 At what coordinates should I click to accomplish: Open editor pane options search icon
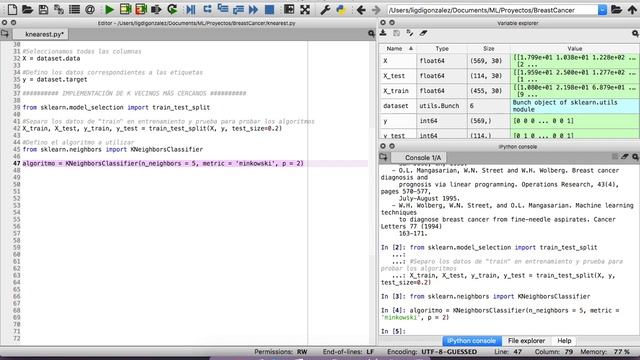(371, 34)
